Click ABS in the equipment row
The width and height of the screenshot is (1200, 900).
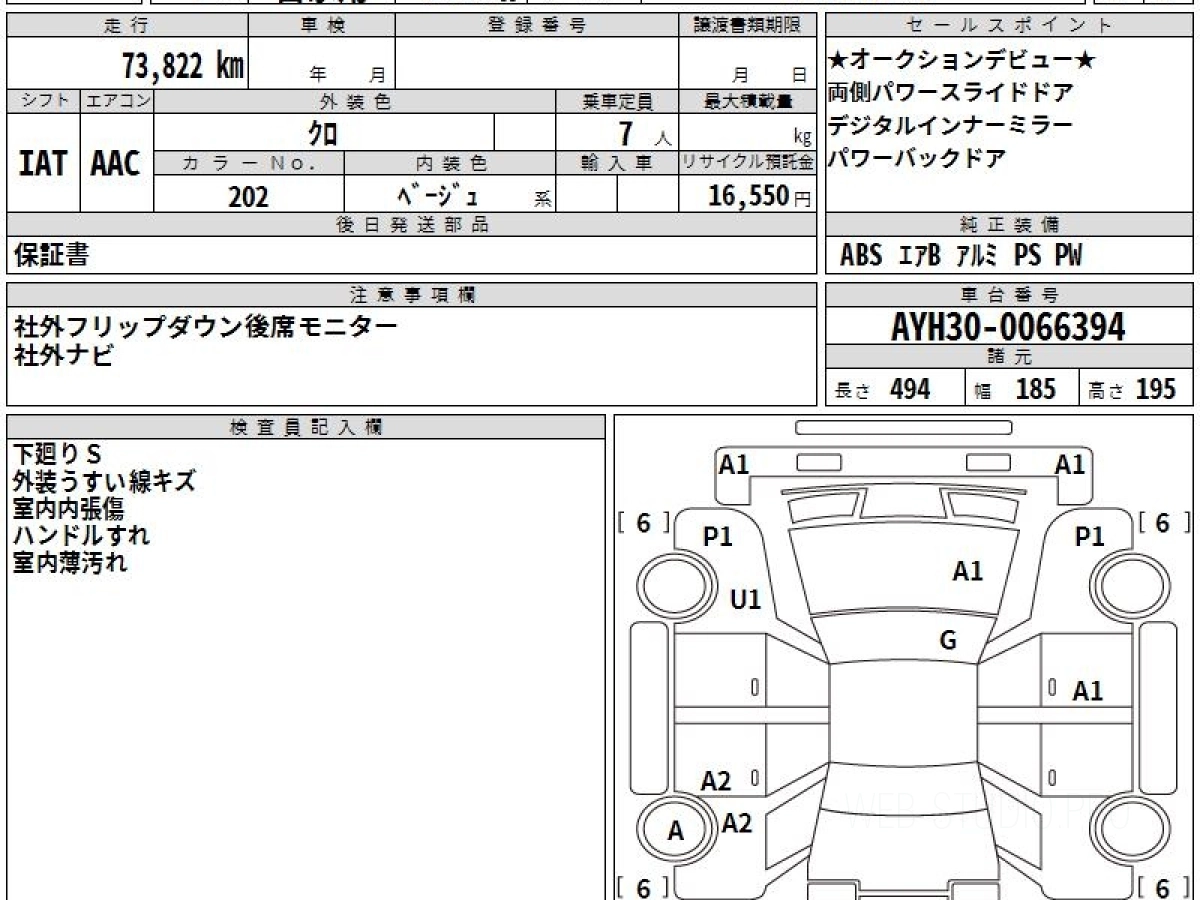[x=861, y=256]
